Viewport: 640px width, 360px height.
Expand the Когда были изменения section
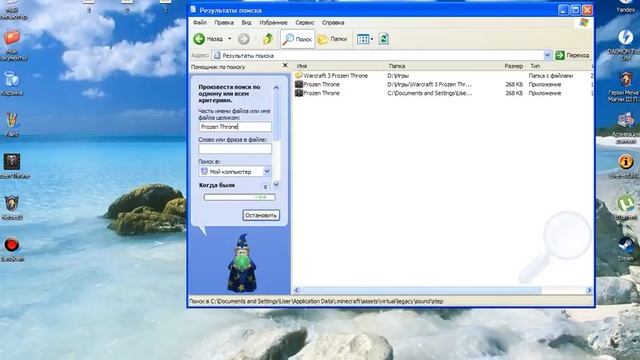(265, 186)
